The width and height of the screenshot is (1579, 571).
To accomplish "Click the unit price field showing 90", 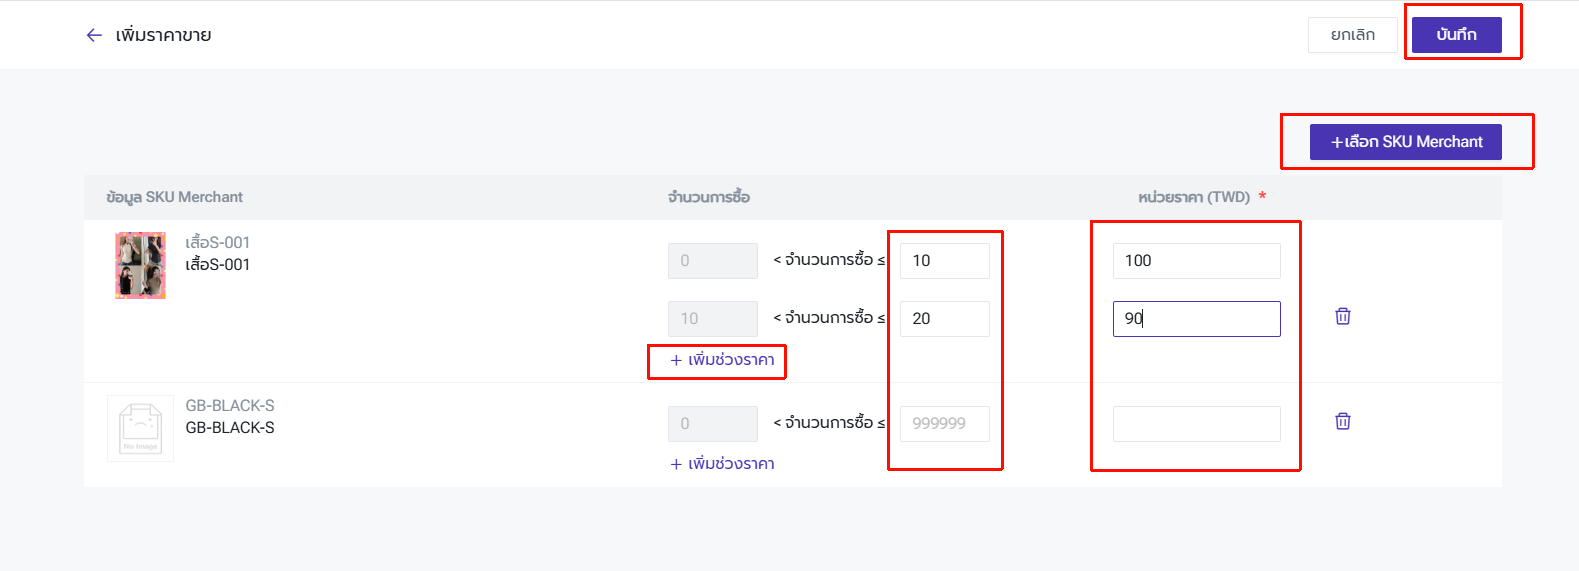I will point(1196,319).
